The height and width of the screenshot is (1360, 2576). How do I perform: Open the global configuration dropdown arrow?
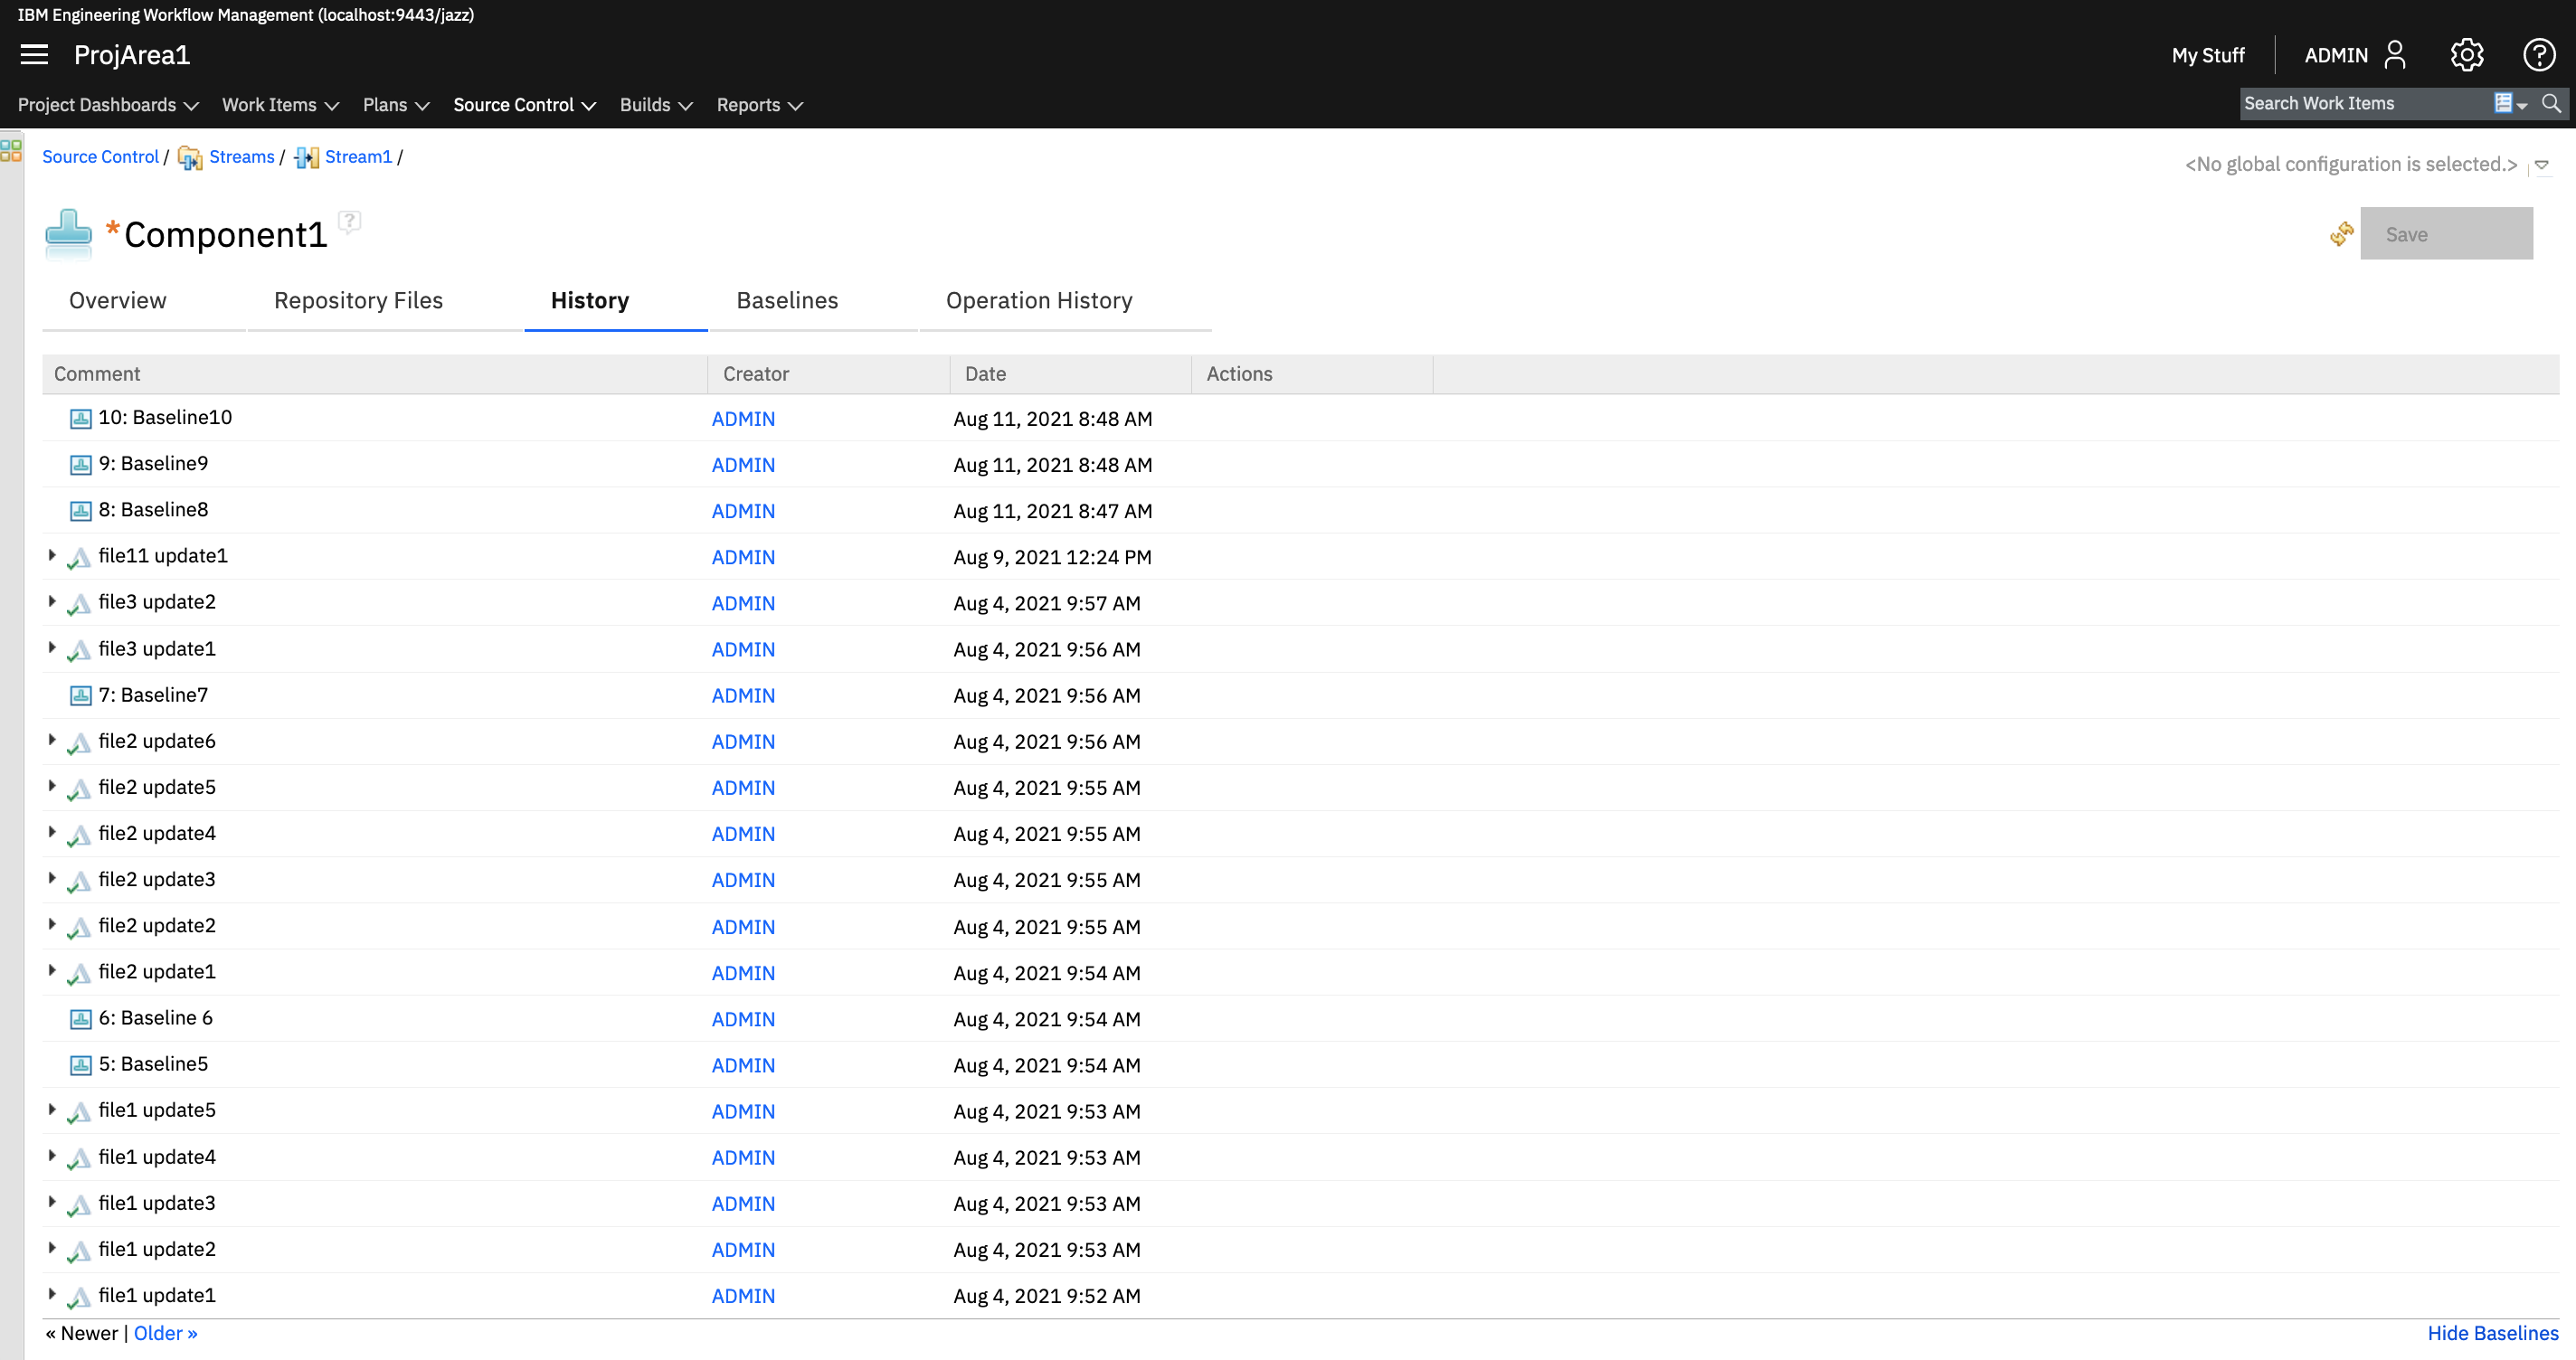pyautogui.click(x=2541, y=165)
